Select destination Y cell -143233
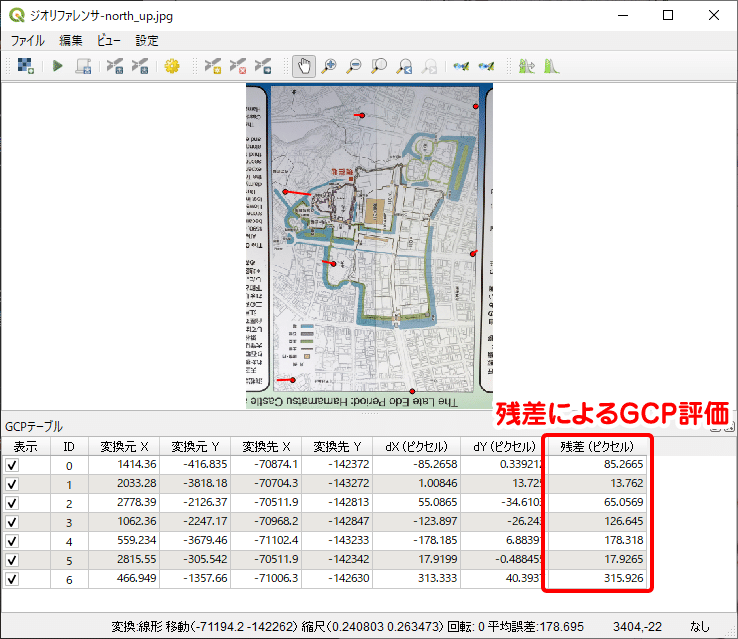The height and width of the screenshot is (639, 738). 337,540
